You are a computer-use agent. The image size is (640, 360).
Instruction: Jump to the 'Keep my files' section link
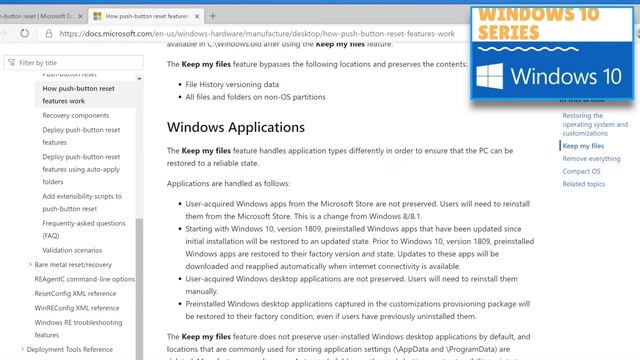pyautogui.click(x=583, y=146)
